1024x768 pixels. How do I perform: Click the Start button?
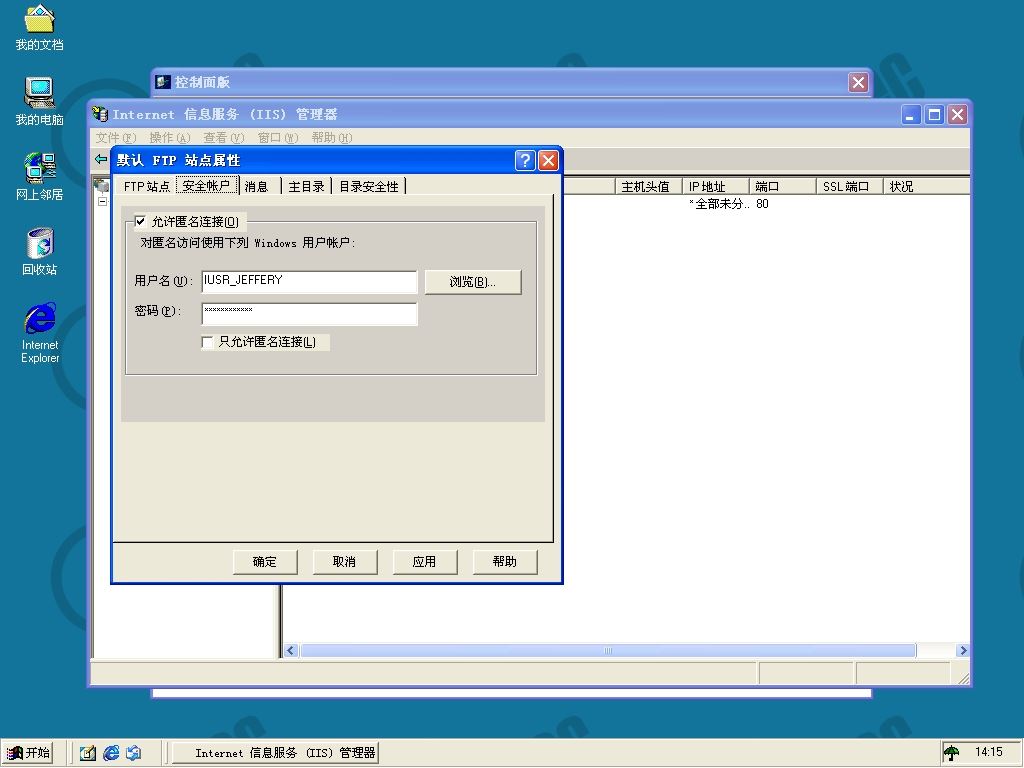(27, 753)
